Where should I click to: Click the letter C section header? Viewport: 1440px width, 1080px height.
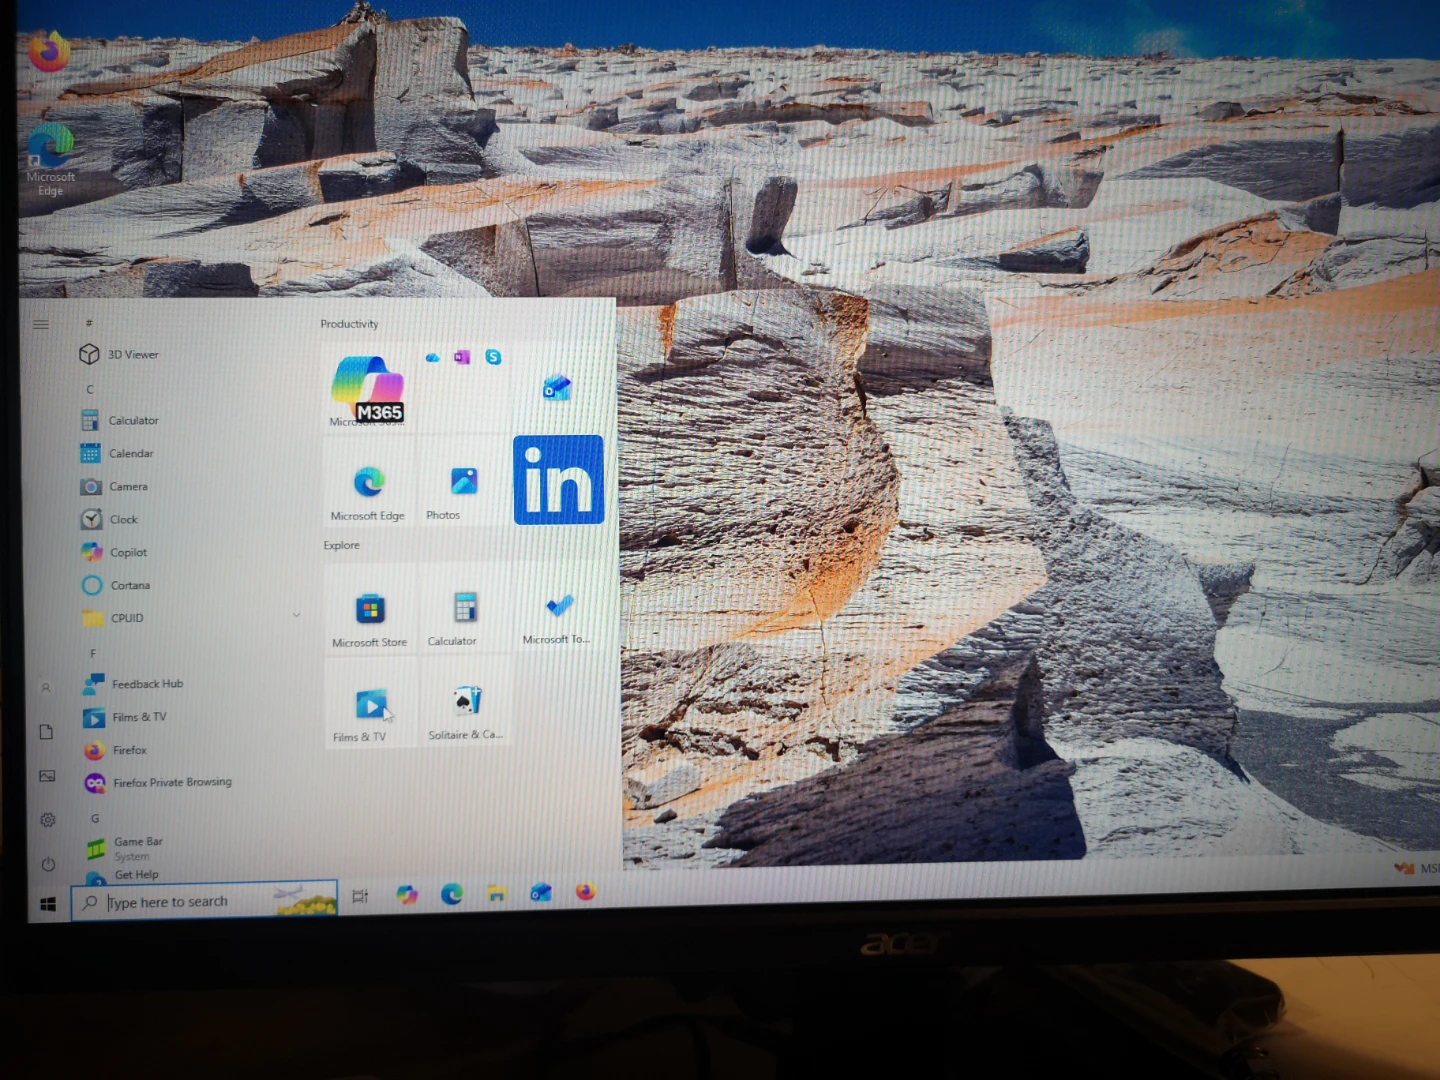click(x=89, y=389)
